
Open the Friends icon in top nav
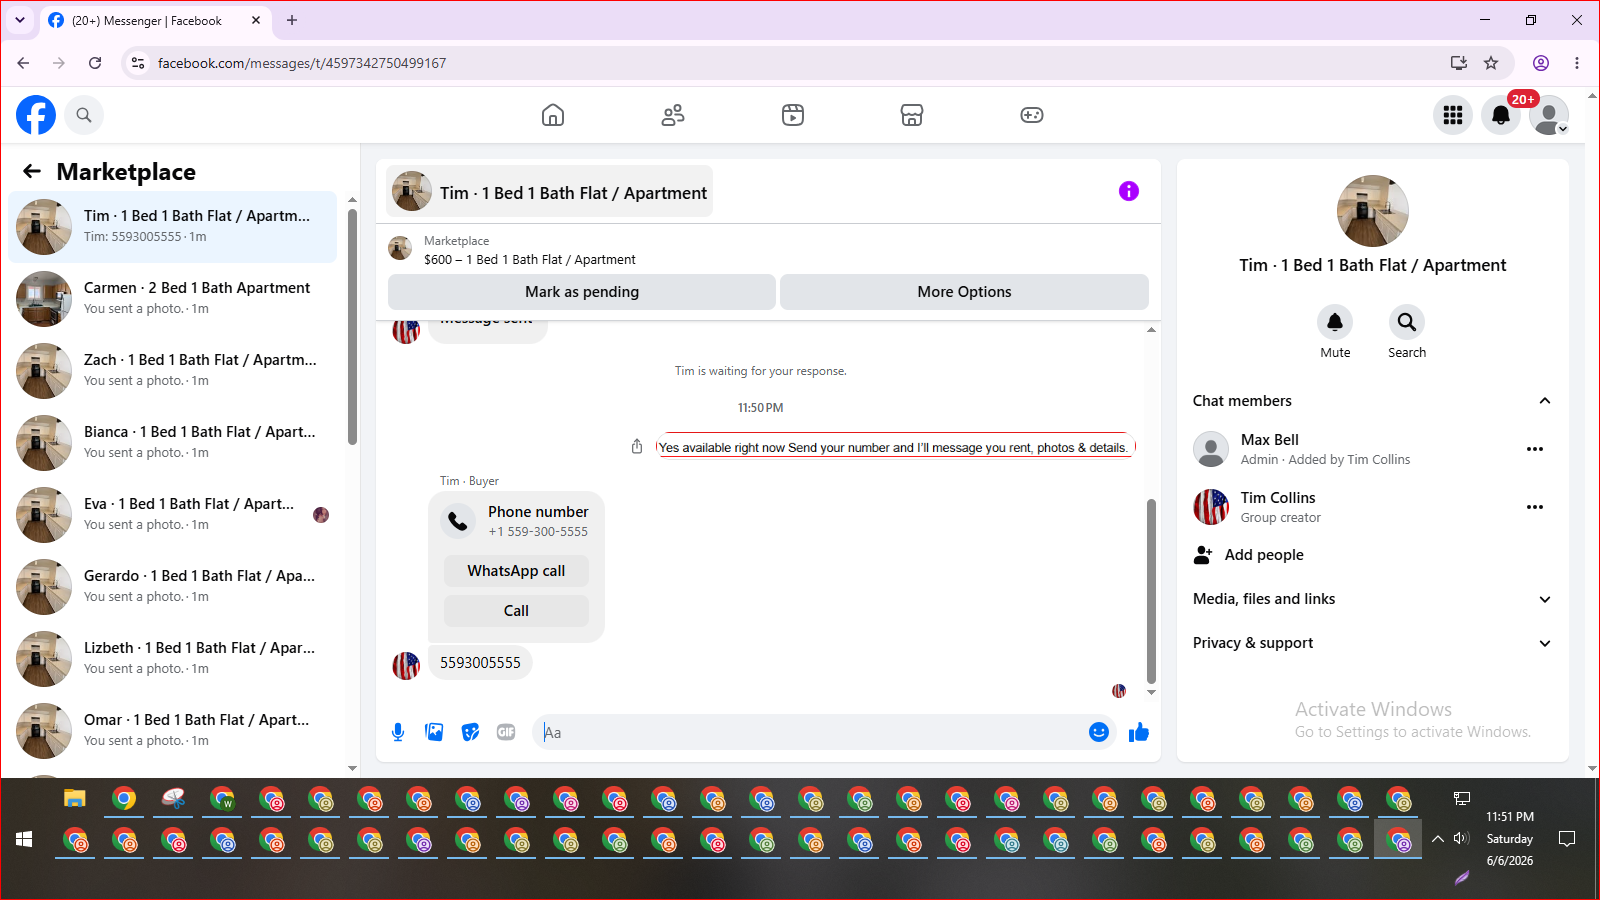[673, 115]
